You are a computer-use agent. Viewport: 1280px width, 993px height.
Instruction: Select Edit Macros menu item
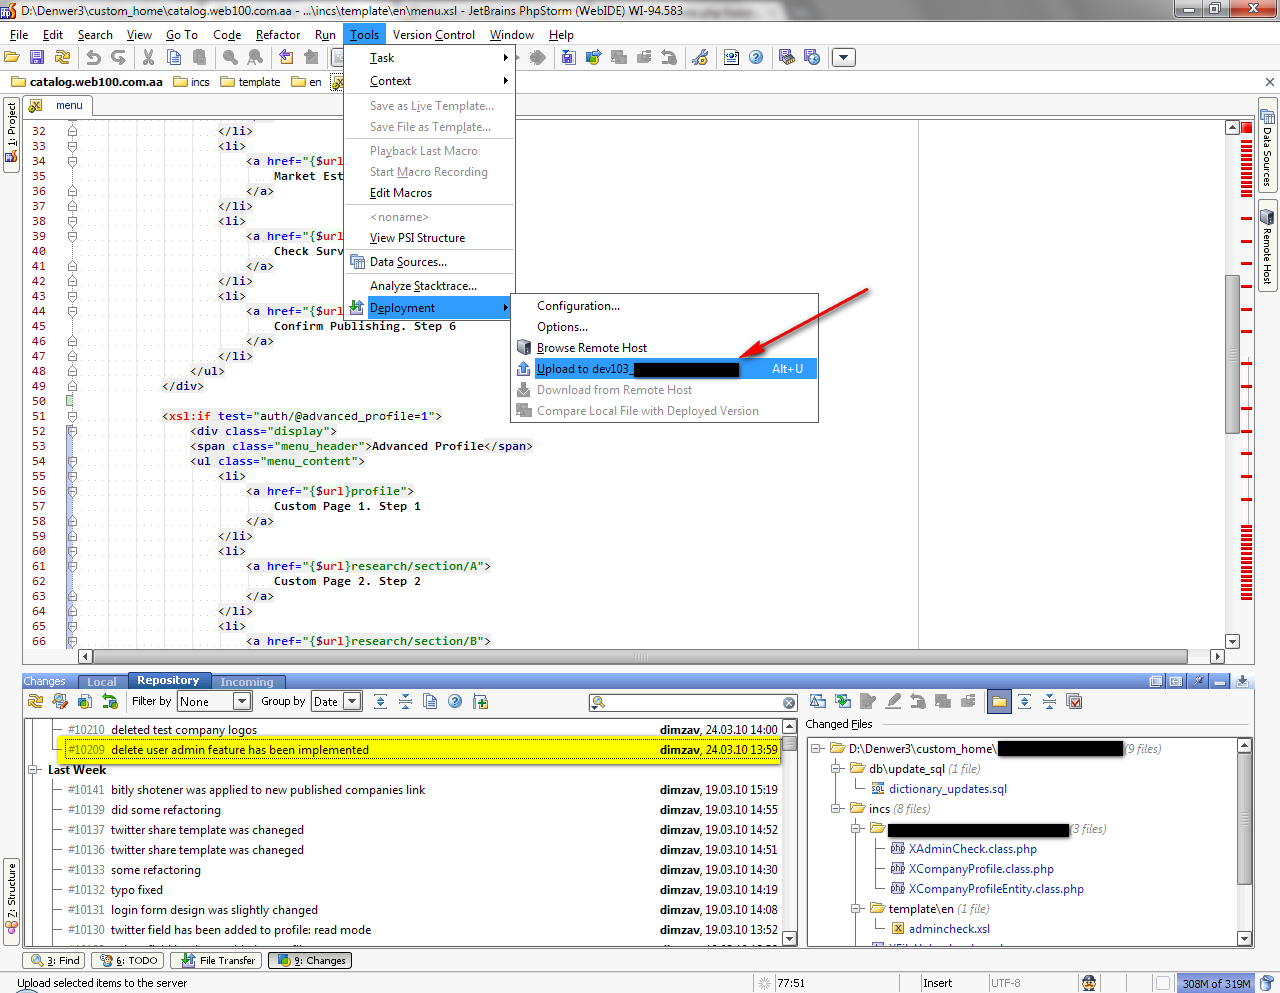(430, 193)
